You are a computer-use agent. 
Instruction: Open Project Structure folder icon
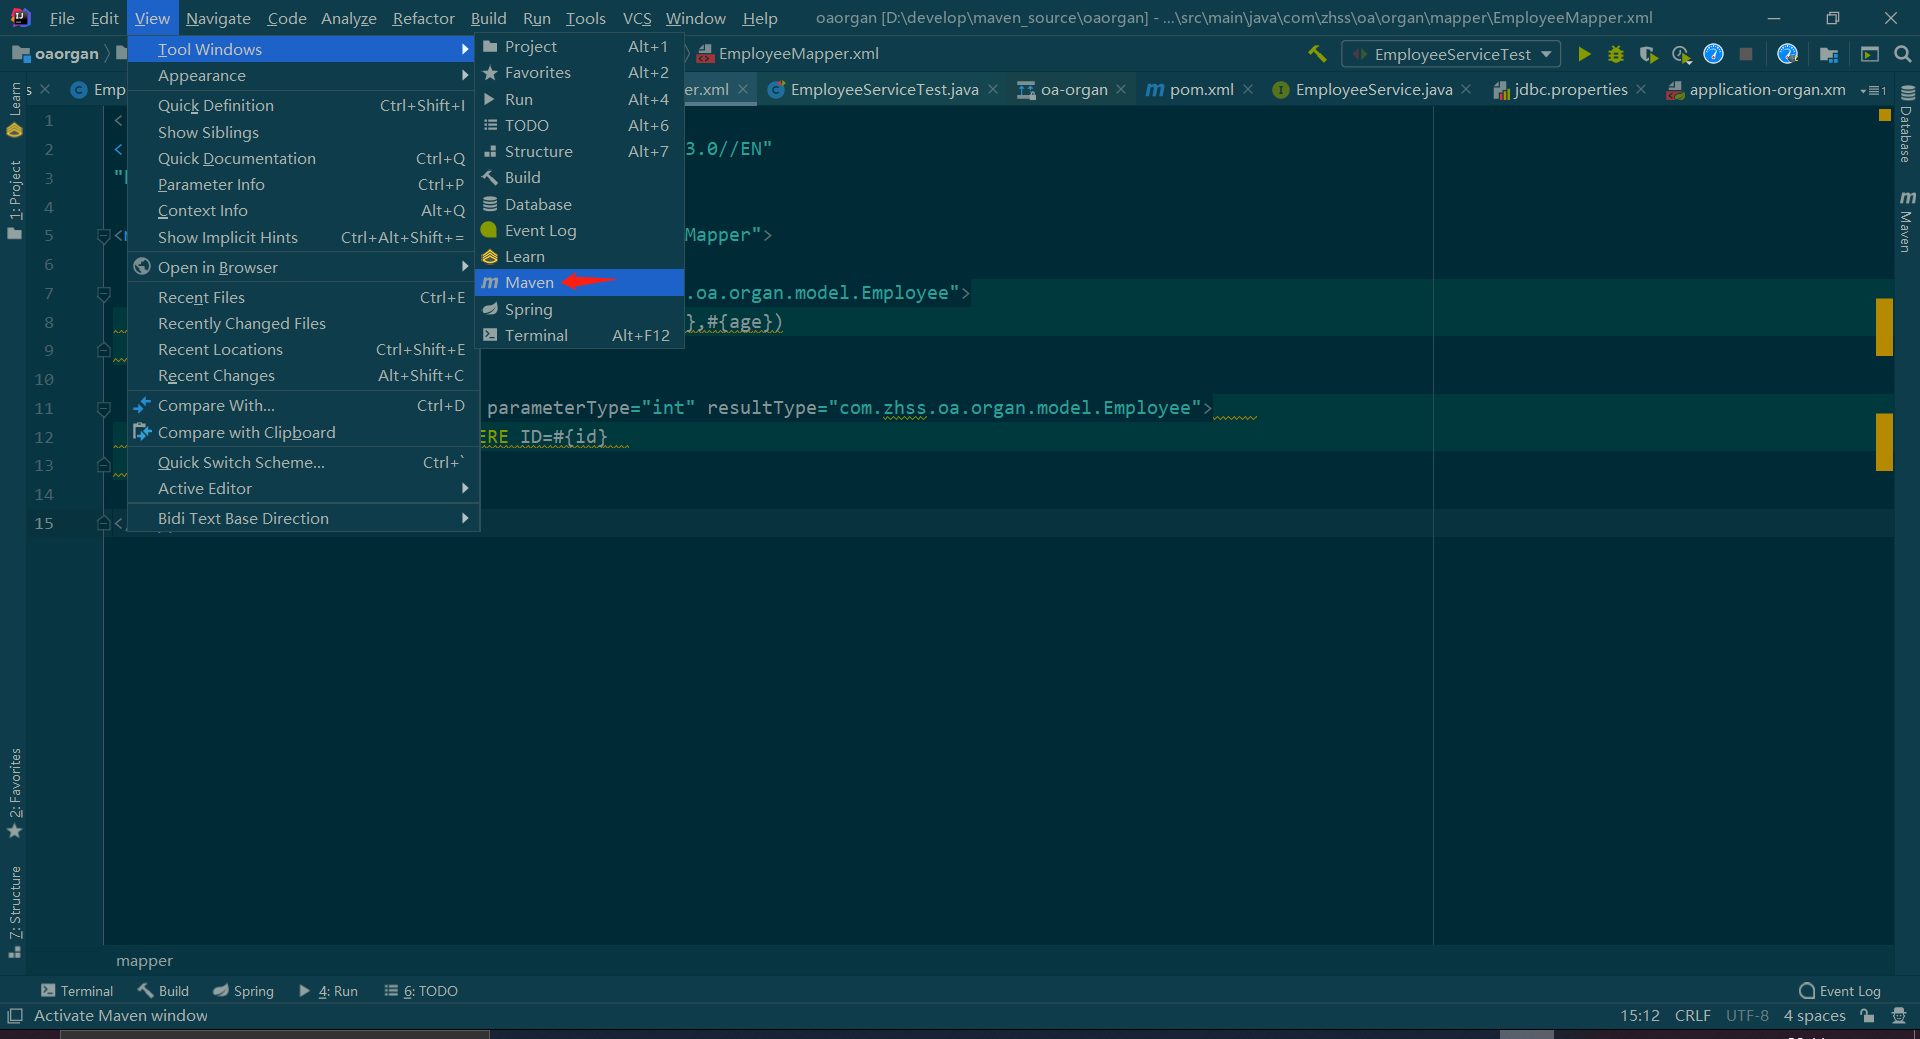1829,54
